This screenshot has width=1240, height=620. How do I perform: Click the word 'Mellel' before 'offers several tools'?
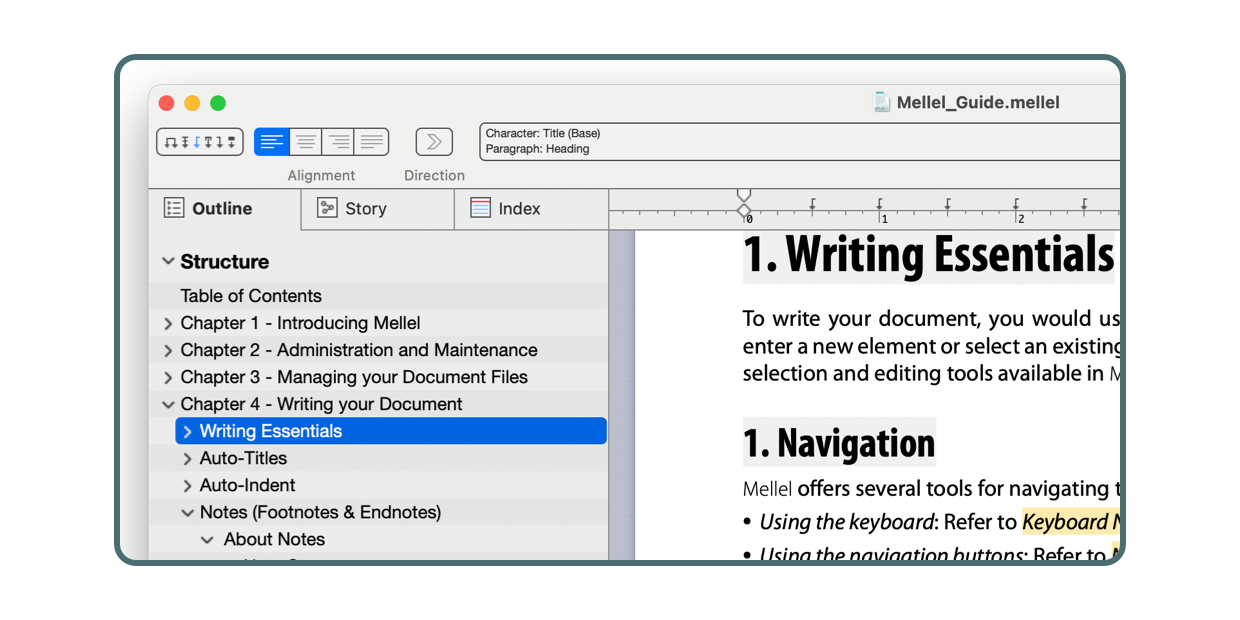pos(768,489)
